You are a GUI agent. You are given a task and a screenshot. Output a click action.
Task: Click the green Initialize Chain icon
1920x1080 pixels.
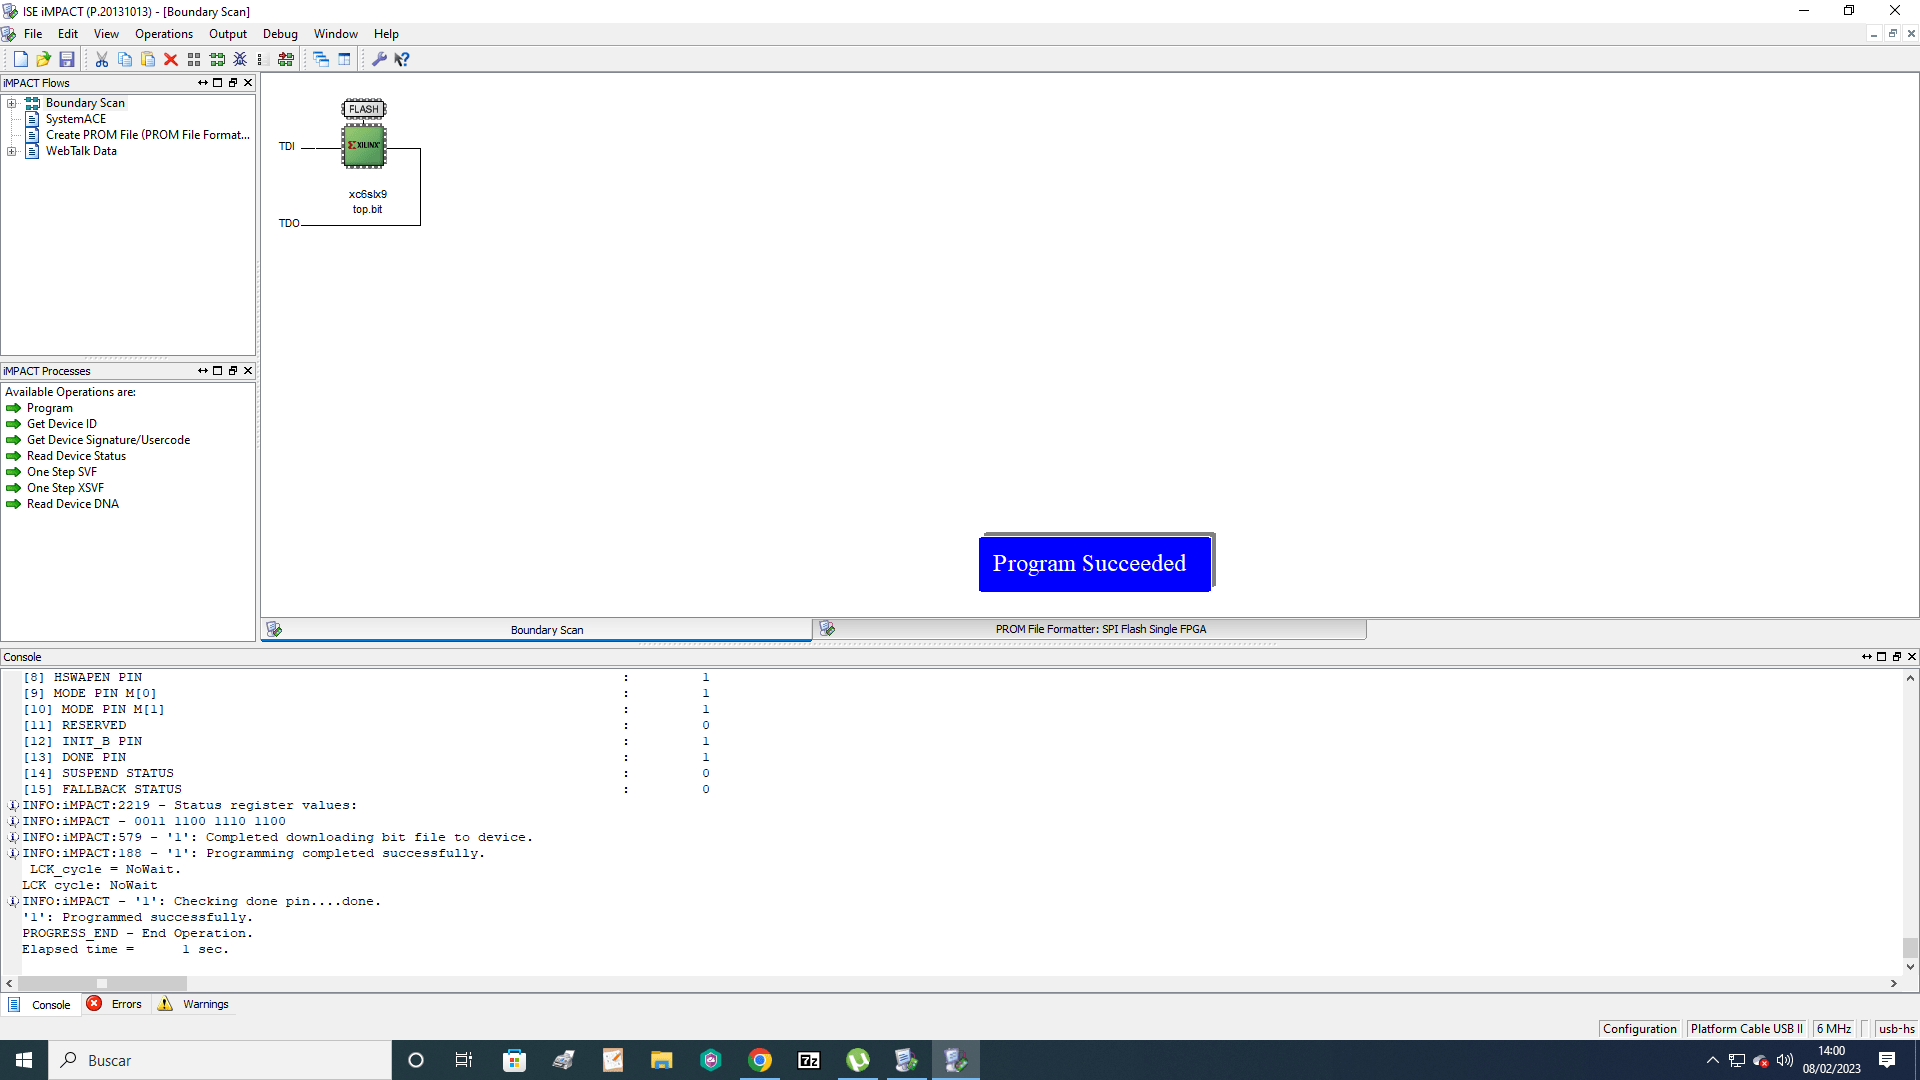(x=217, y=59)
